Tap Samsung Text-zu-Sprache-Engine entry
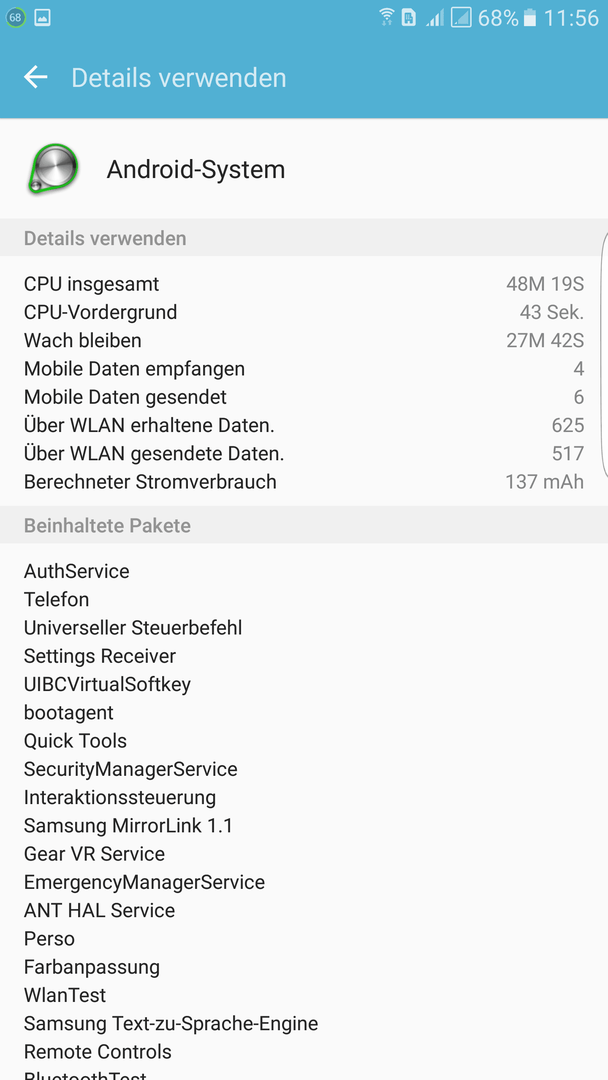The image size is (608, 1080). (171, 1023)
